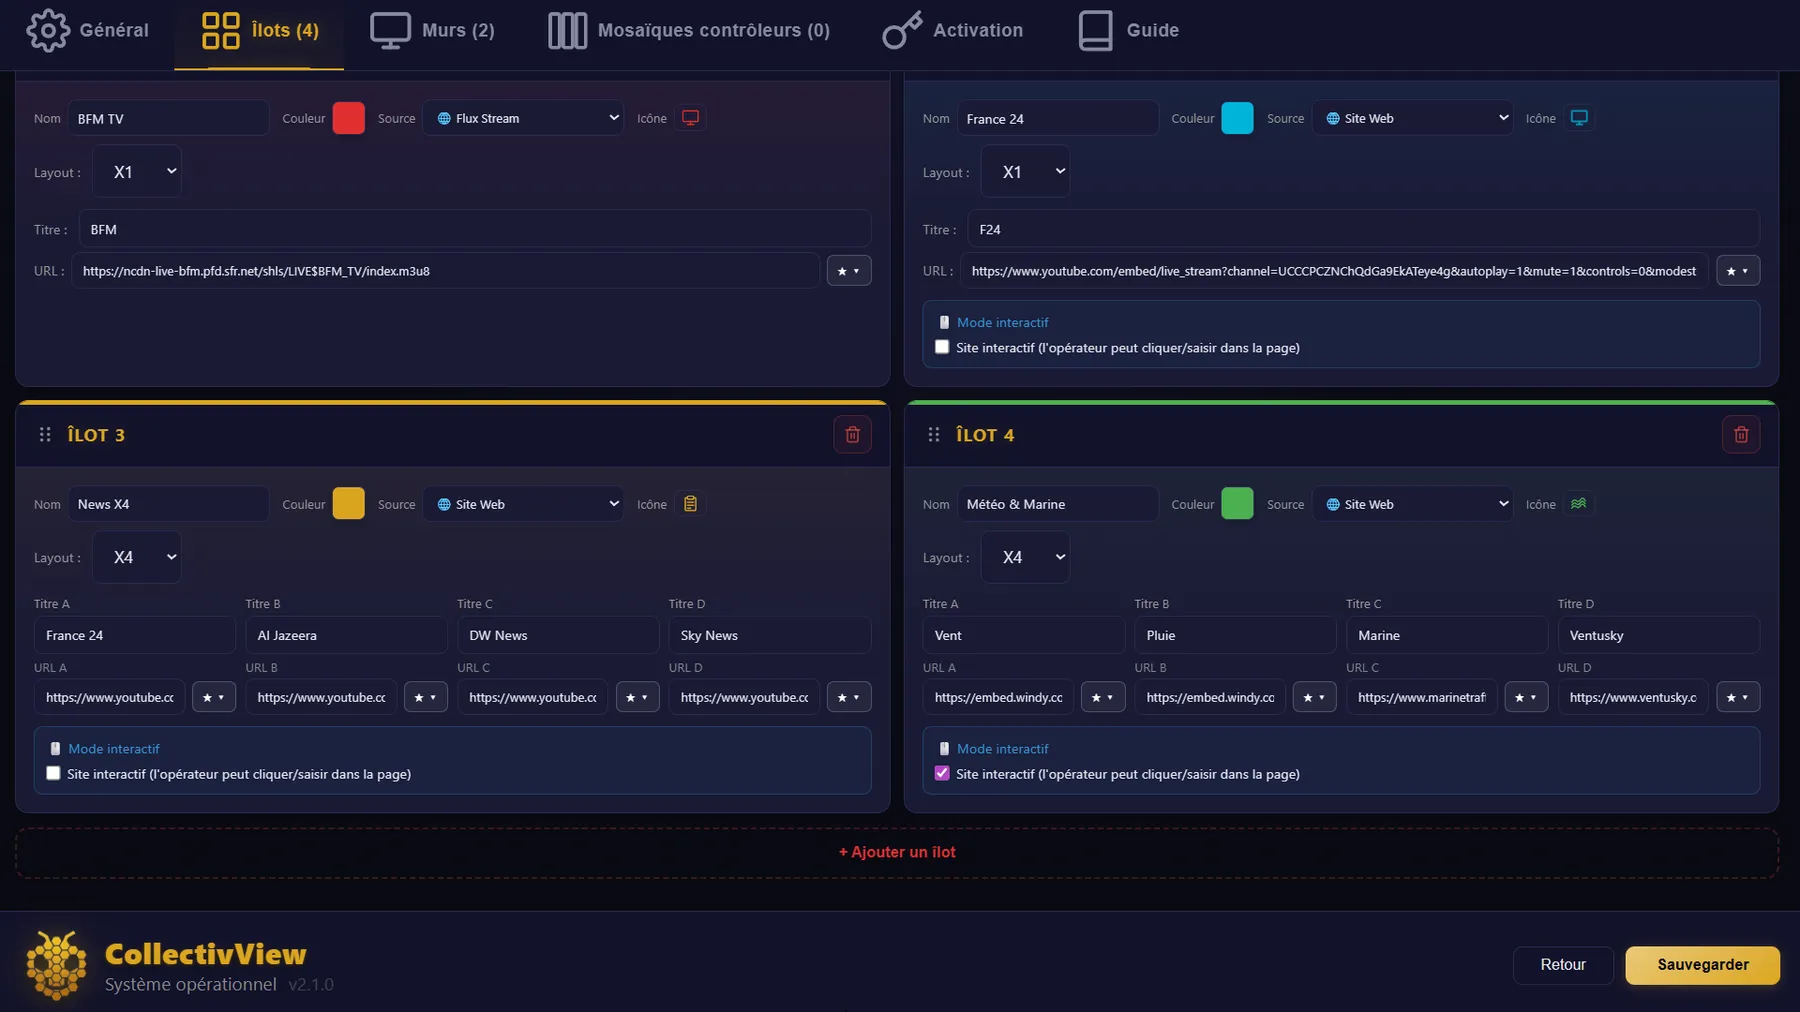Screen dimensions: 1800x1012
Task: Click the CollectivView hexagon logo
Action: (x=56, y=965)
